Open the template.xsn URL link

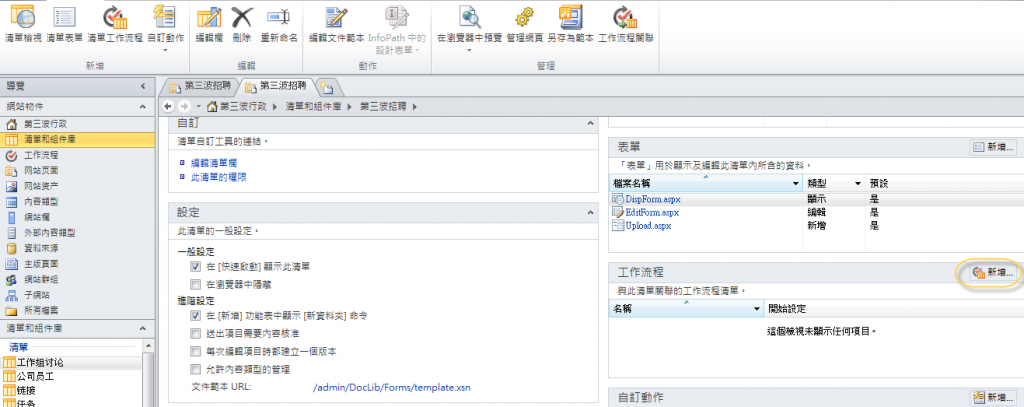392,387
